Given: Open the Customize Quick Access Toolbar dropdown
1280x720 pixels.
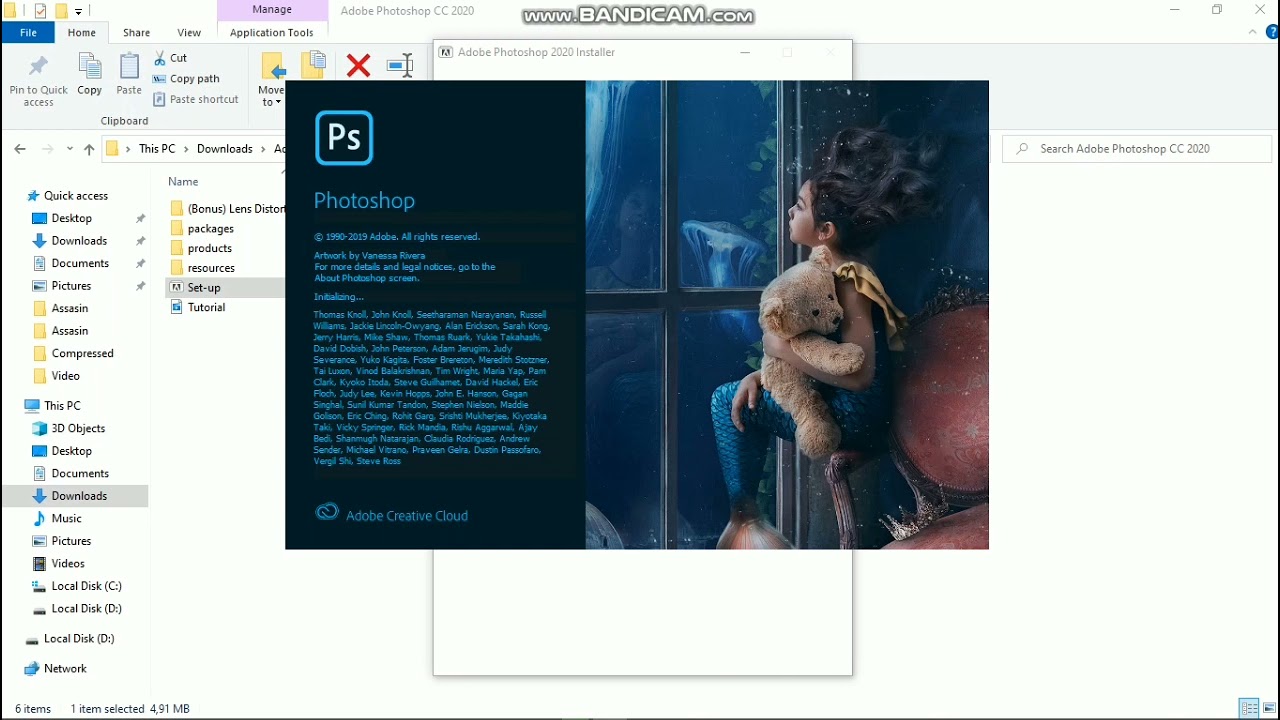Looking at the screenshot, I should [78, 11].
